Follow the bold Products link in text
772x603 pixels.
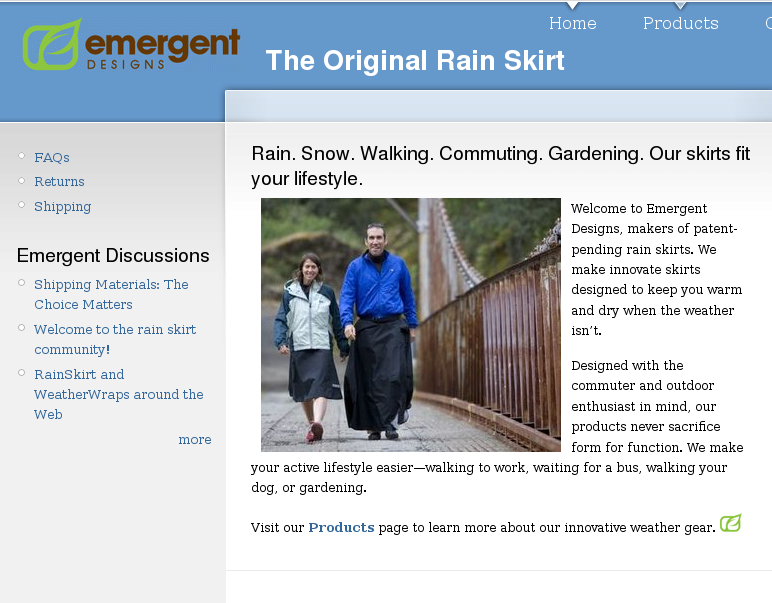click(x=341, y=527)
